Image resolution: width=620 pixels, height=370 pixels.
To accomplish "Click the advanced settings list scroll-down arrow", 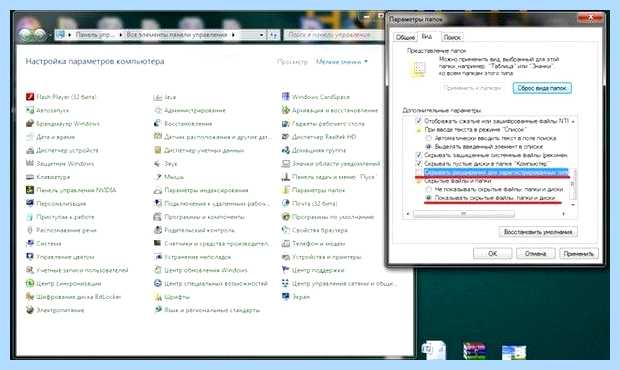I will [x=573, y=205].
